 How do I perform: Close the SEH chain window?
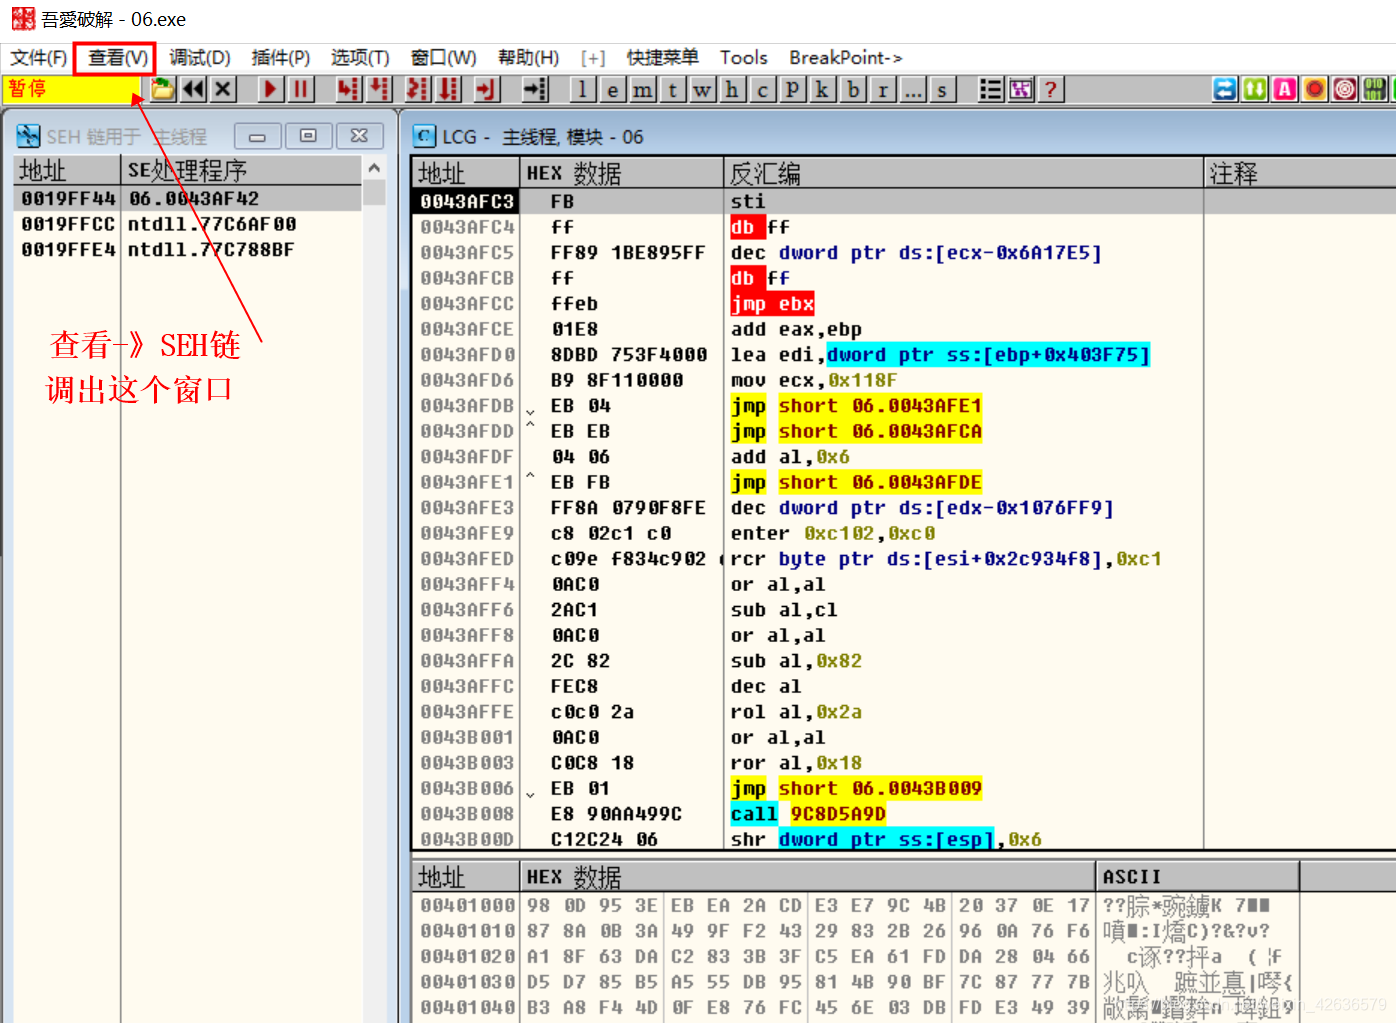(x=359, y=136)
